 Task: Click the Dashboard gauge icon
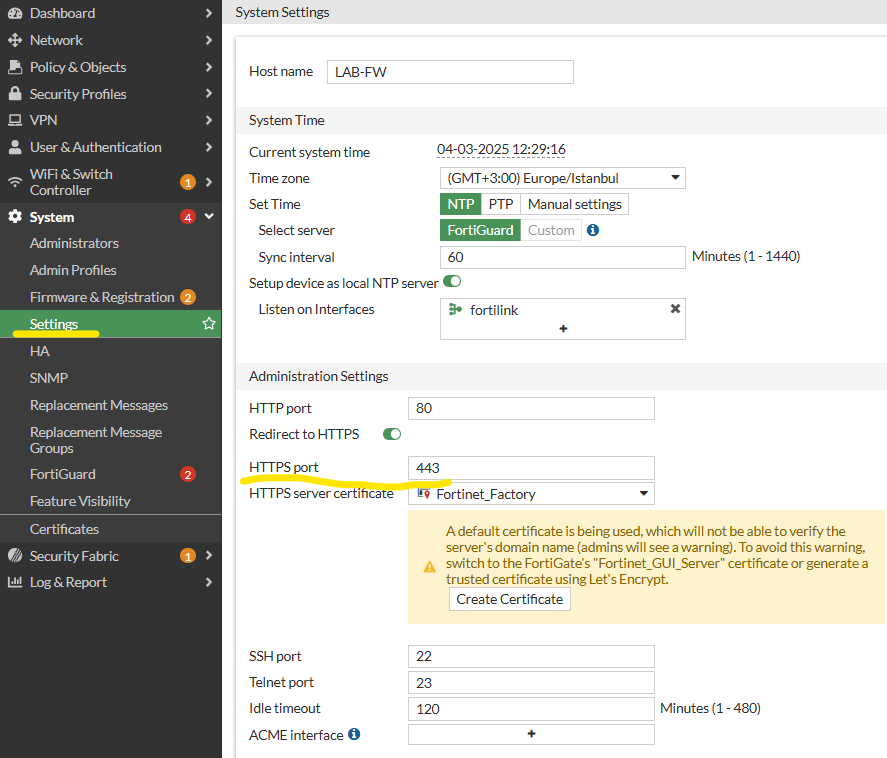click(15, 13)
